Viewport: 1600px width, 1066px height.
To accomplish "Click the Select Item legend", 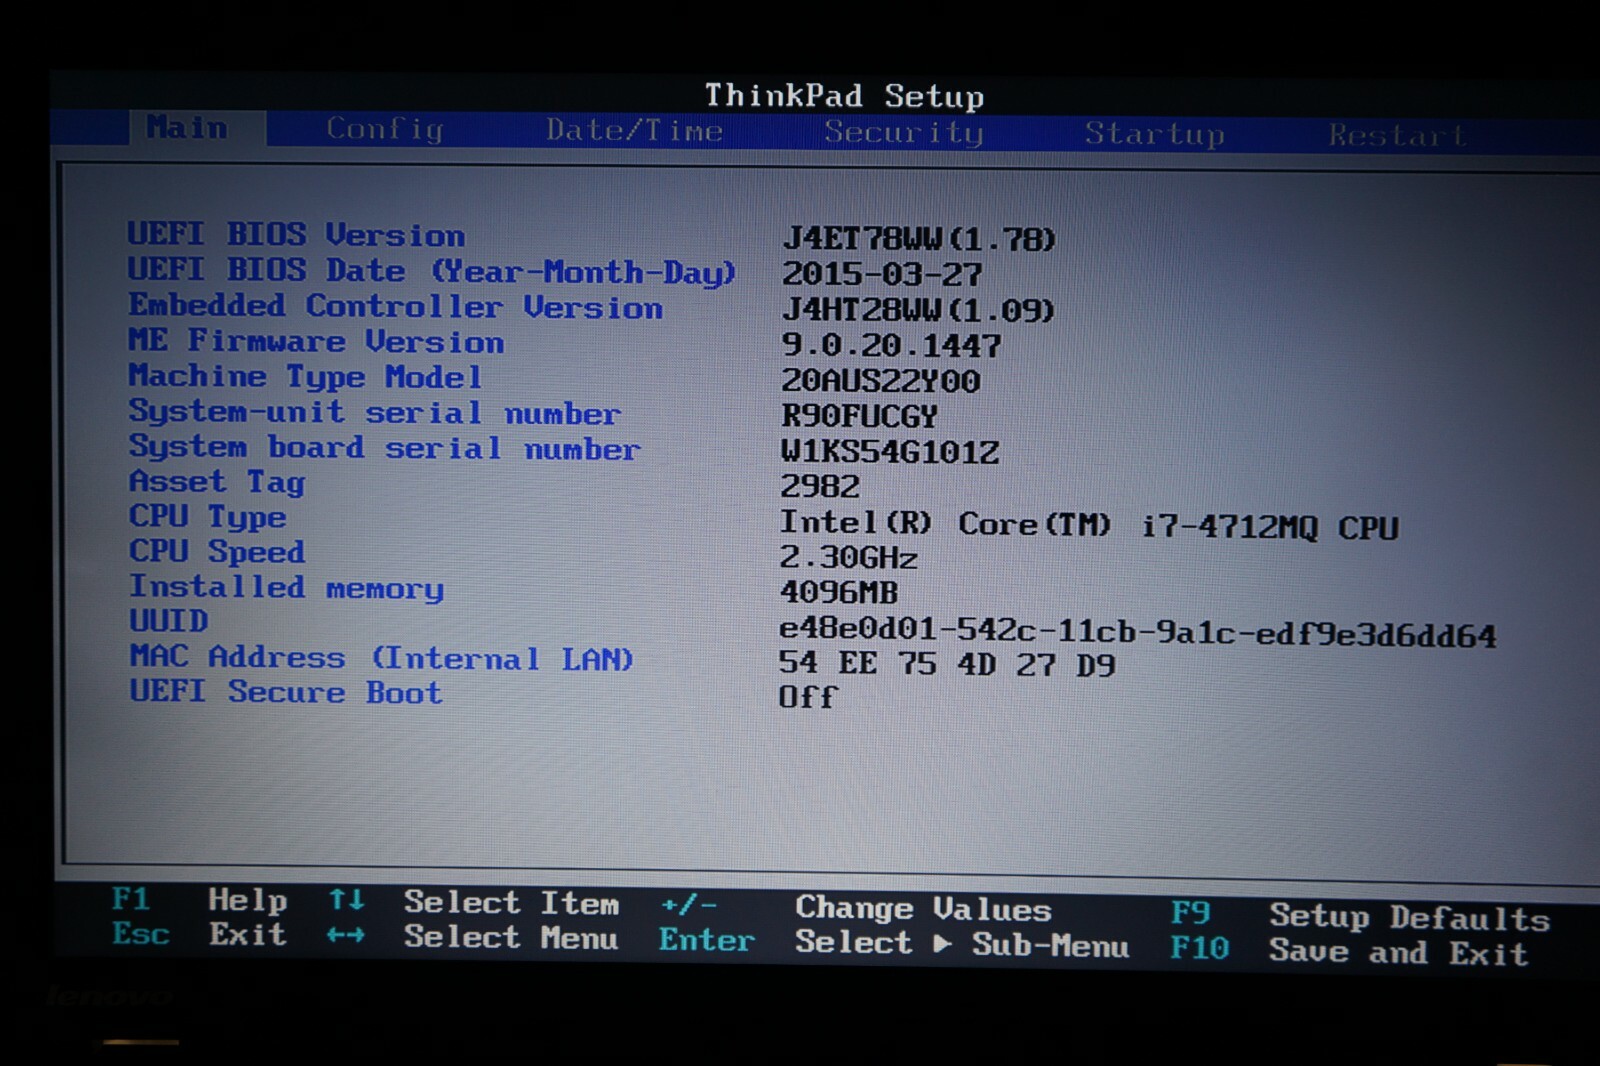I will (512, 903).
